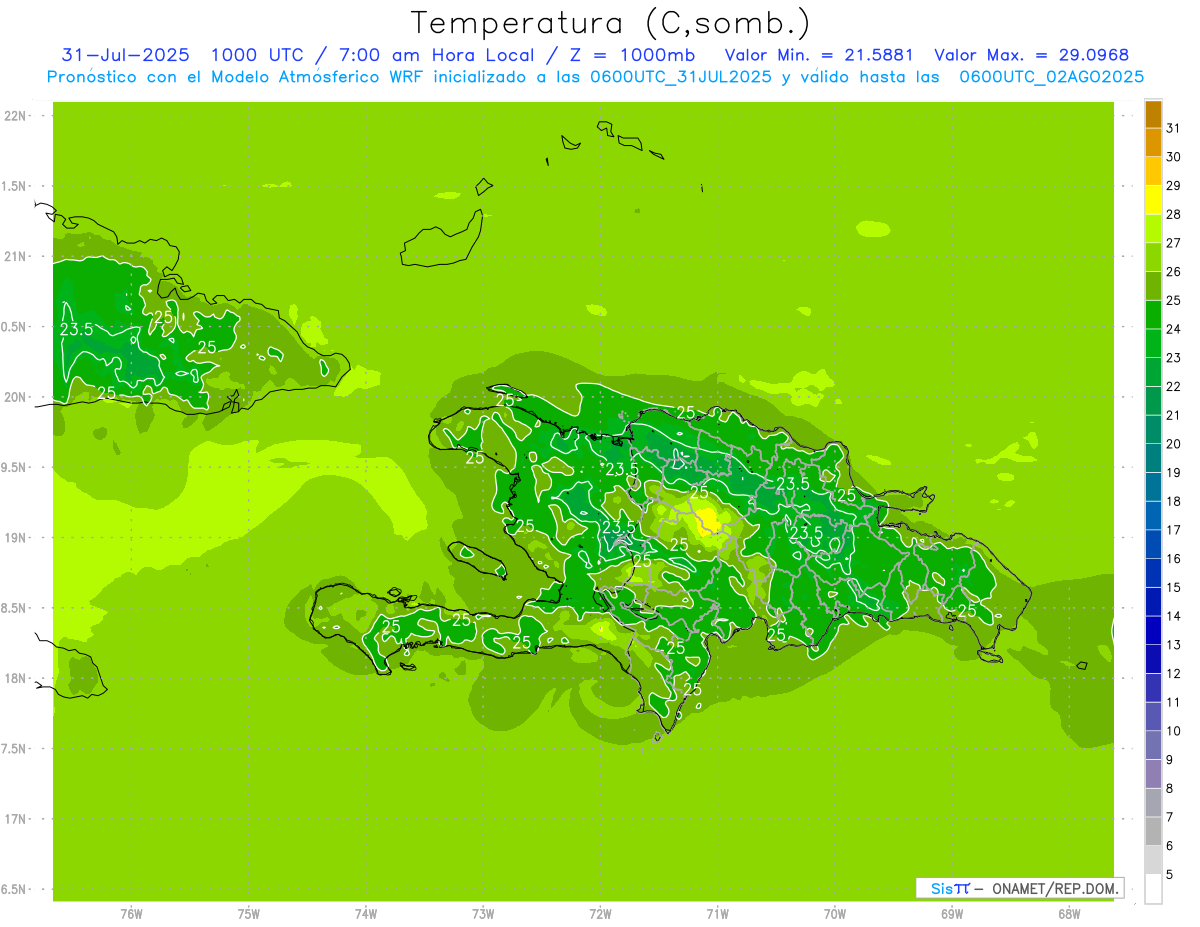Pick the blue swatch between 16 and 17
This screenshot has width=1200, height=927.
point(1153,544)
